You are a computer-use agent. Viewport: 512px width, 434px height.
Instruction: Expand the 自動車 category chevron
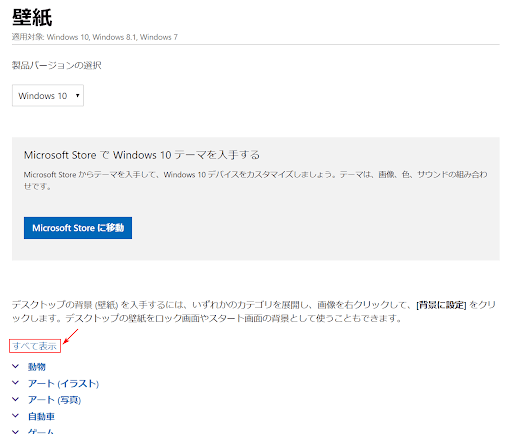15,415
